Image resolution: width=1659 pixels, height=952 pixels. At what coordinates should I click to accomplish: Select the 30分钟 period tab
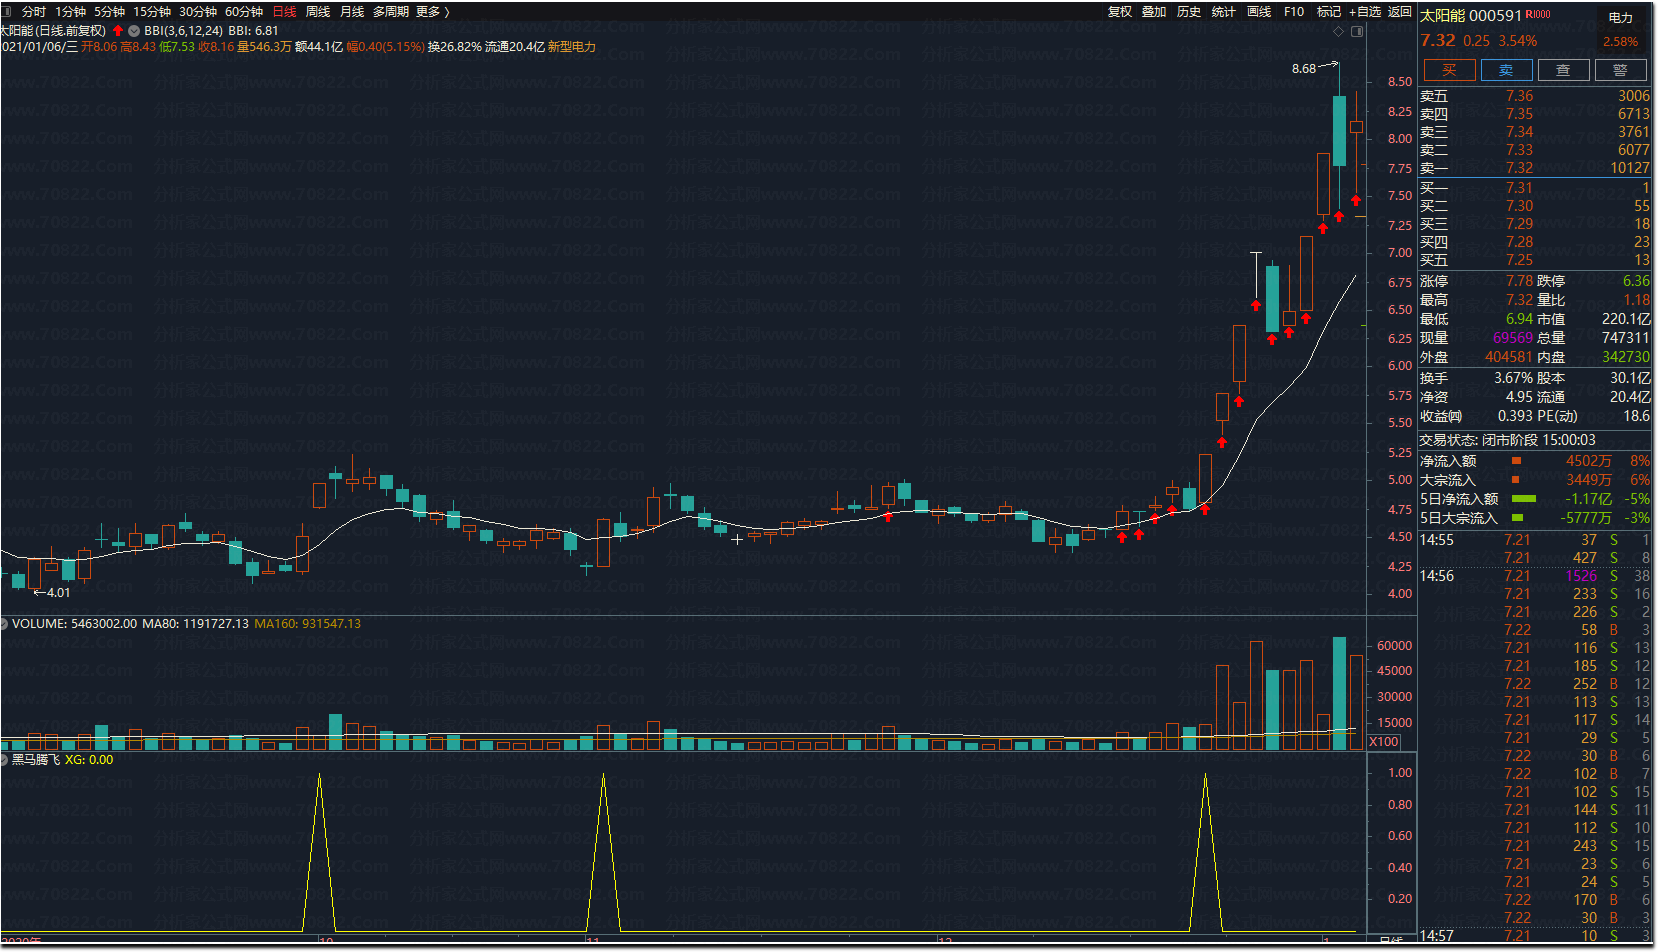point(198,12)
